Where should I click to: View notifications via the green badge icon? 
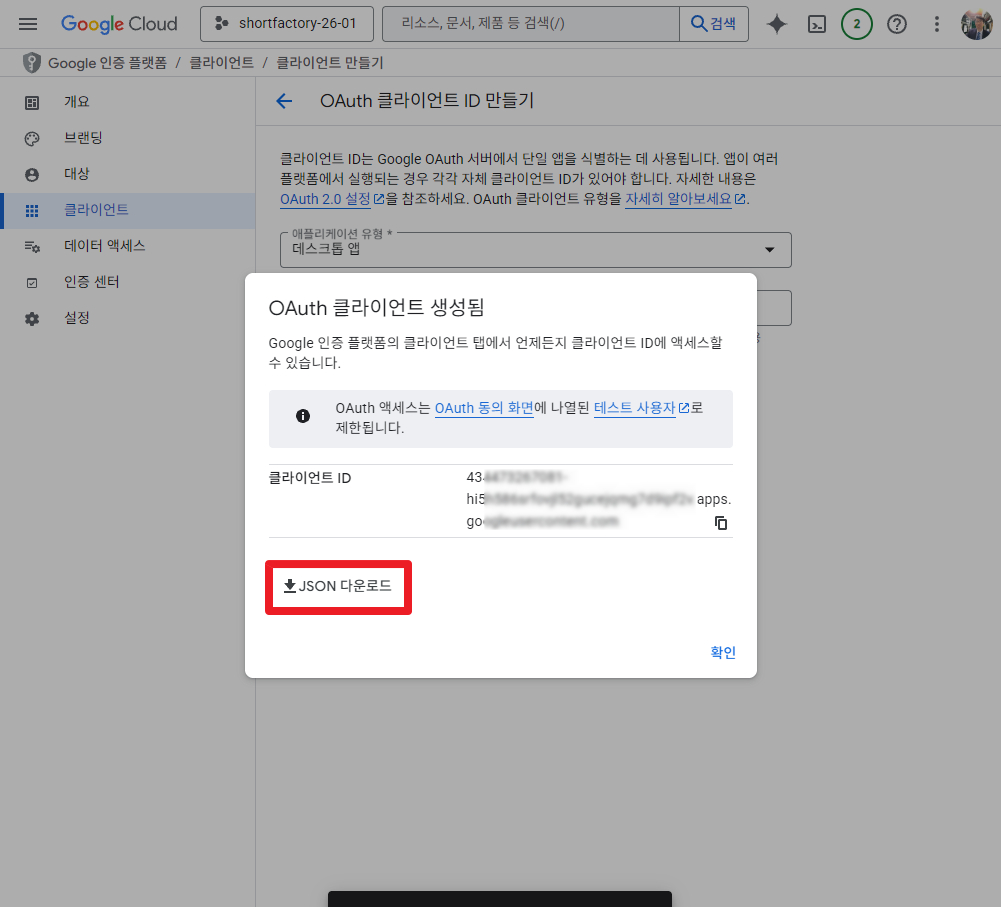(856, 24)
